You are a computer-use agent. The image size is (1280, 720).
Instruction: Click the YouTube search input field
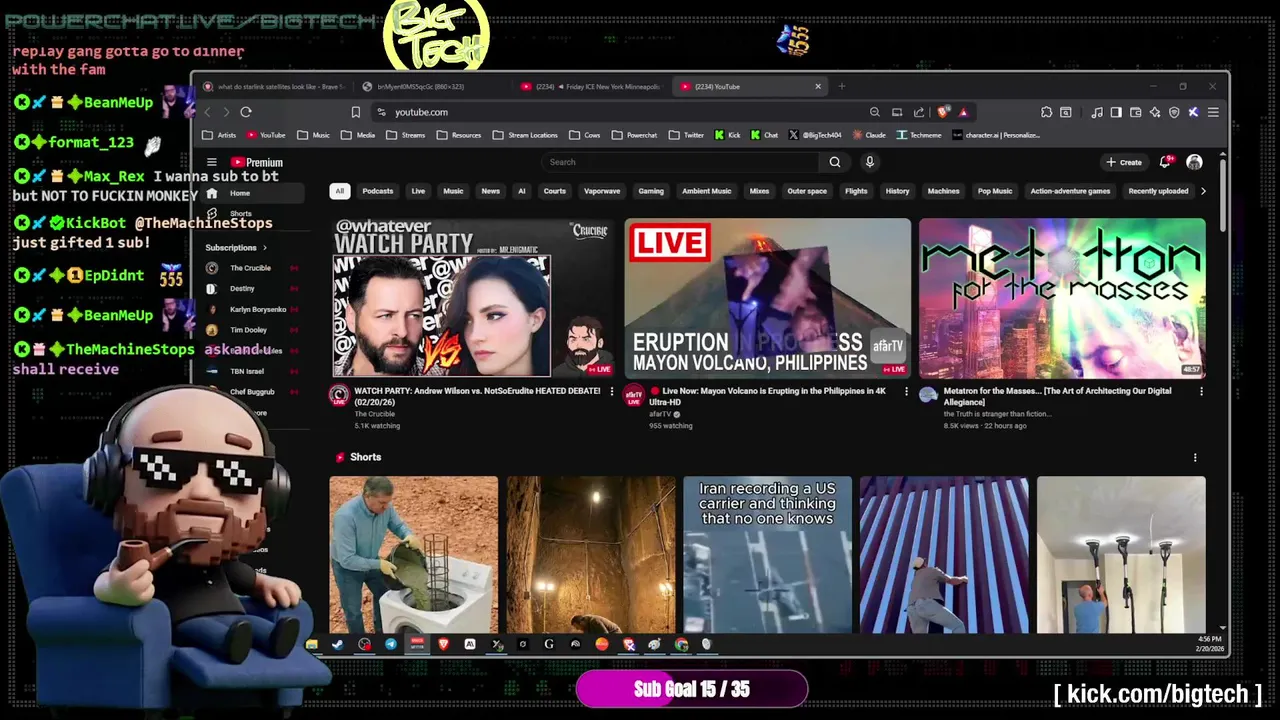pos(682,162)
